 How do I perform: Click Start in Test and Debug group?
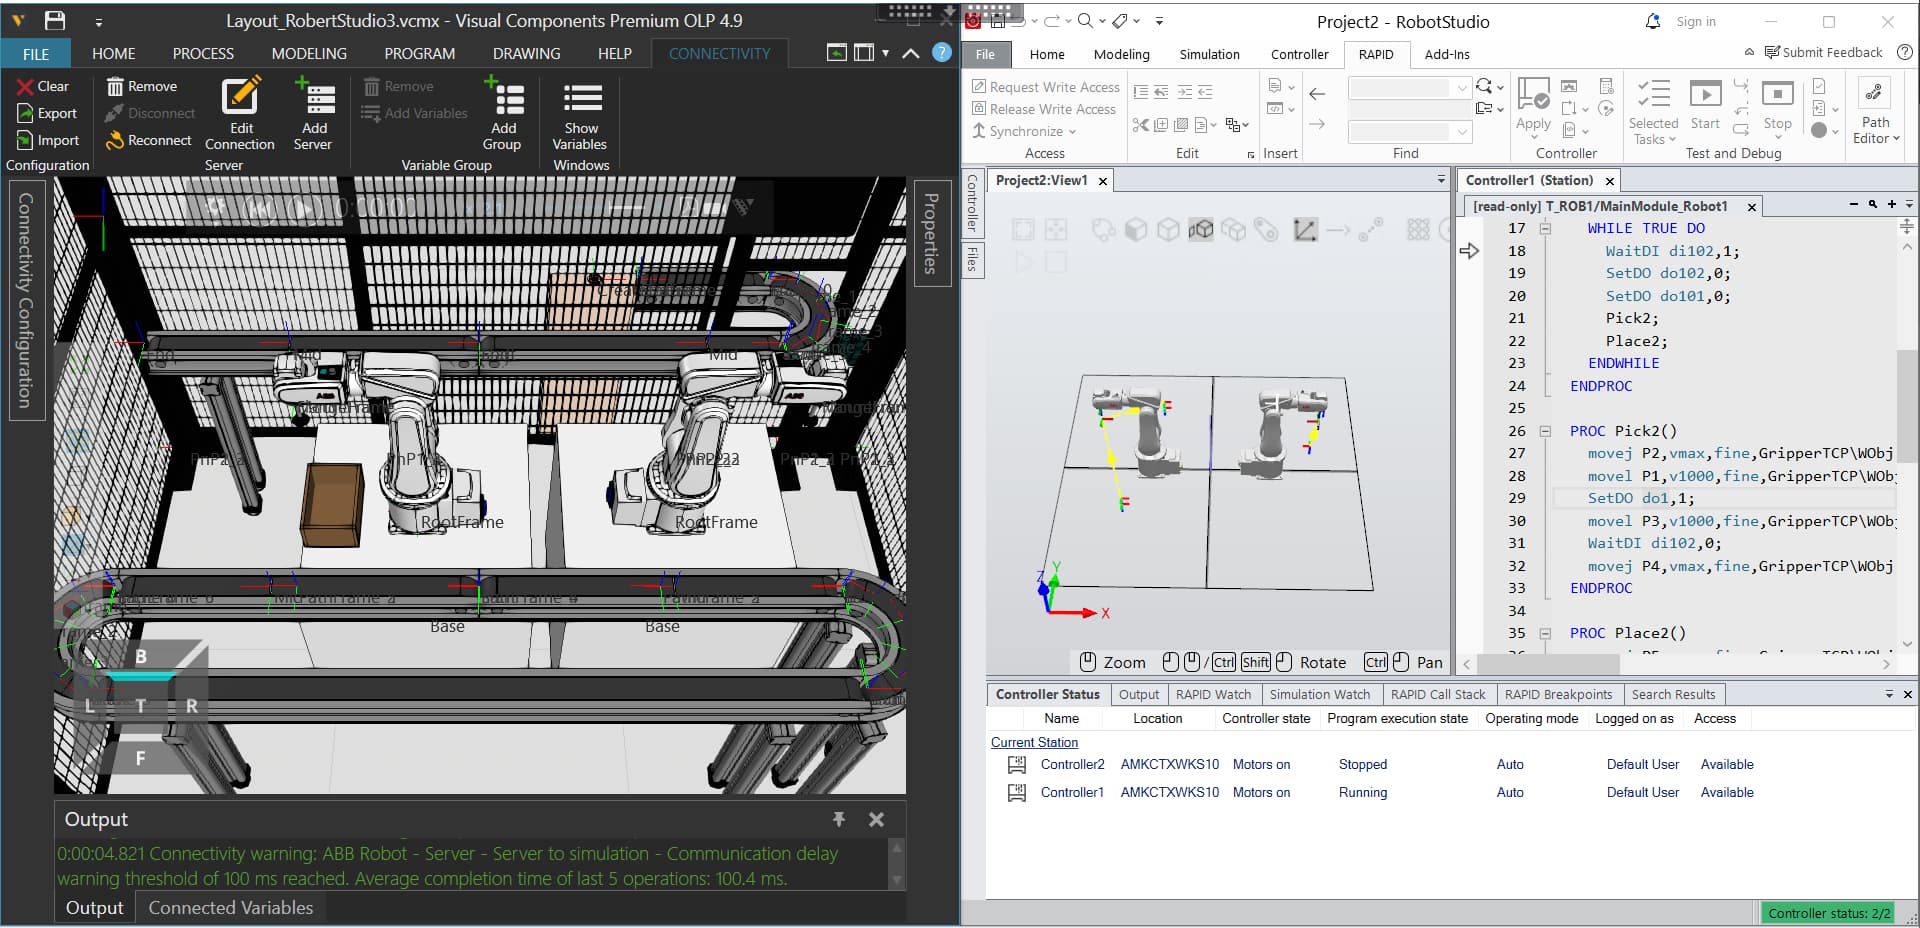pos(1705,105)
